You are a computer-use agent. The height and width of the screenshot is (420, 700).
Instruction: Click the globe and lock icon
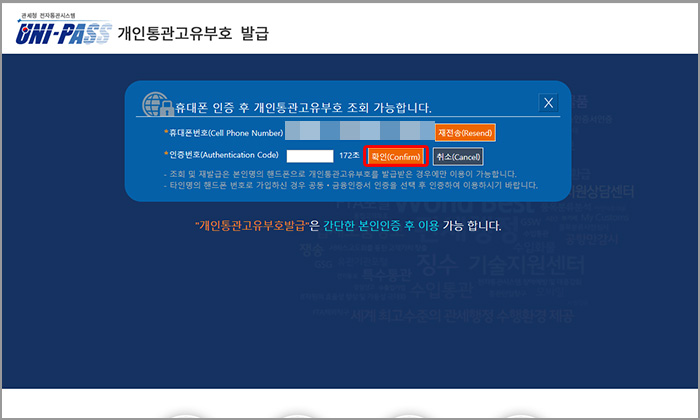[158, 104]
